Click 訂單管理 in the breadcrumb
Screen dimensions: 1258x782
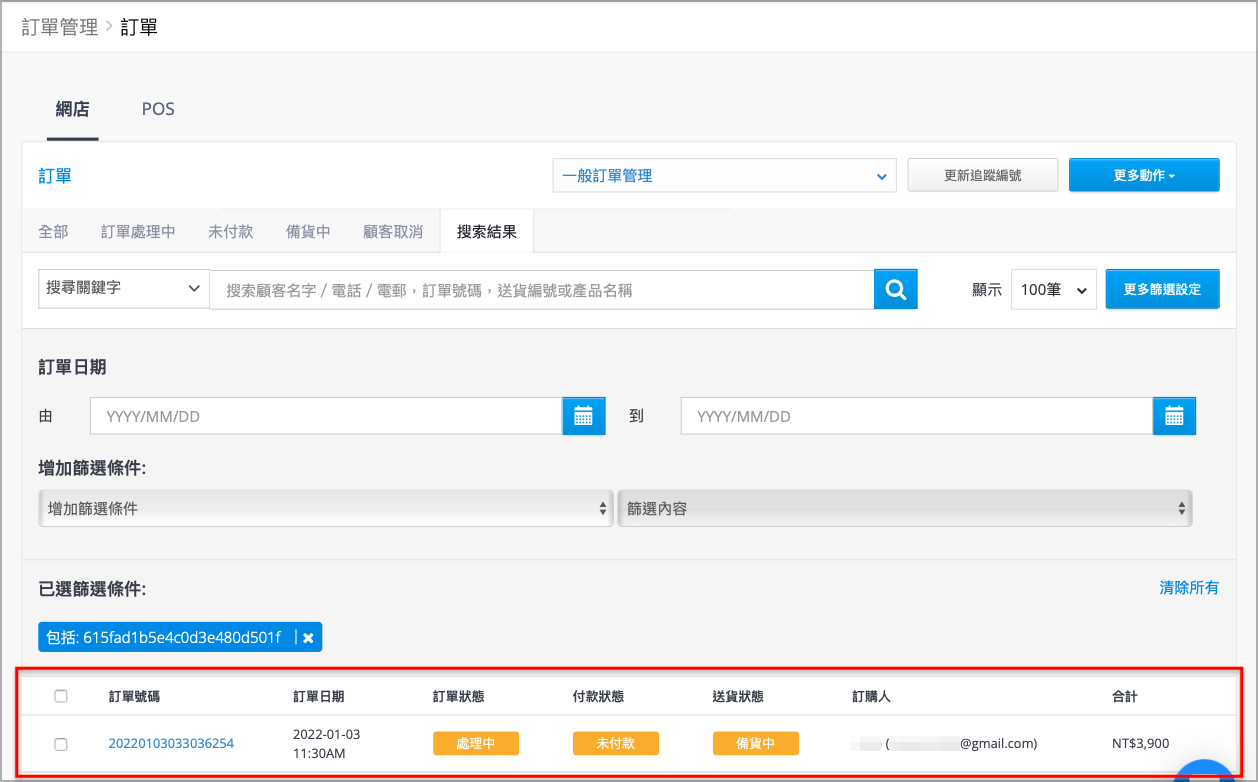60,27
